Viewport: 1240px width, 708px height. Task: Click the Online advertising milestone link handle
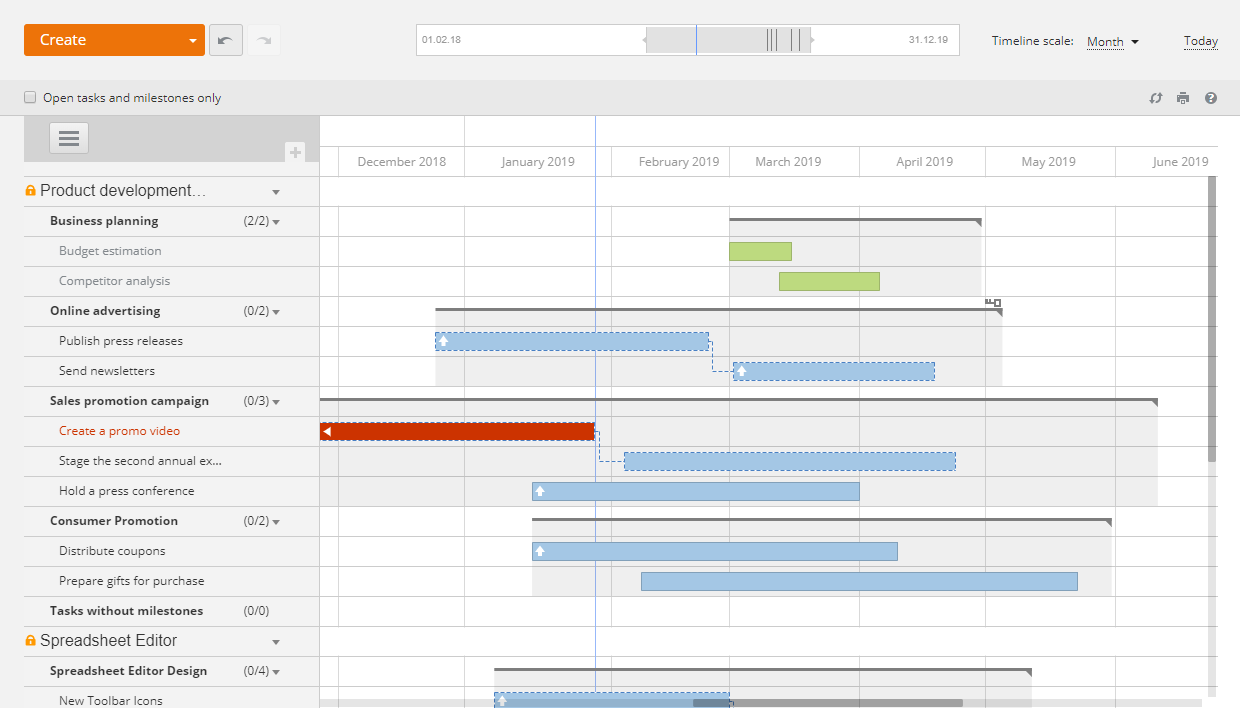[x=993, y=302]
